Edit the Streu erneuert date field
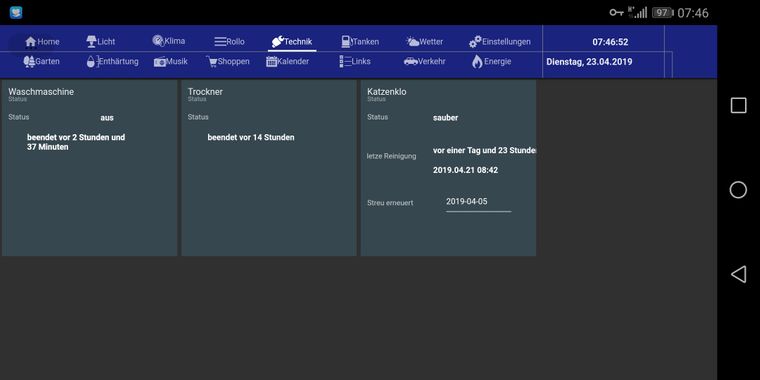760x380 pixels. click(478, 202)
